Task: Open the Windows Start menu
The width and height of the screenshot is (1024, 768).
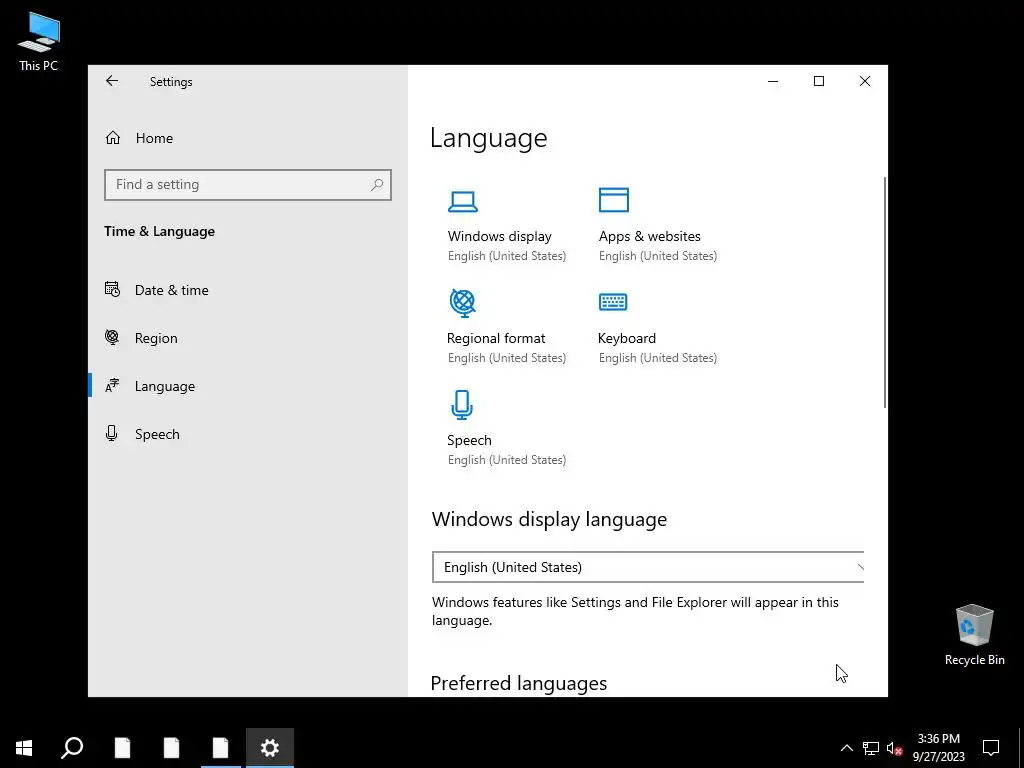Action: point(24,748)
